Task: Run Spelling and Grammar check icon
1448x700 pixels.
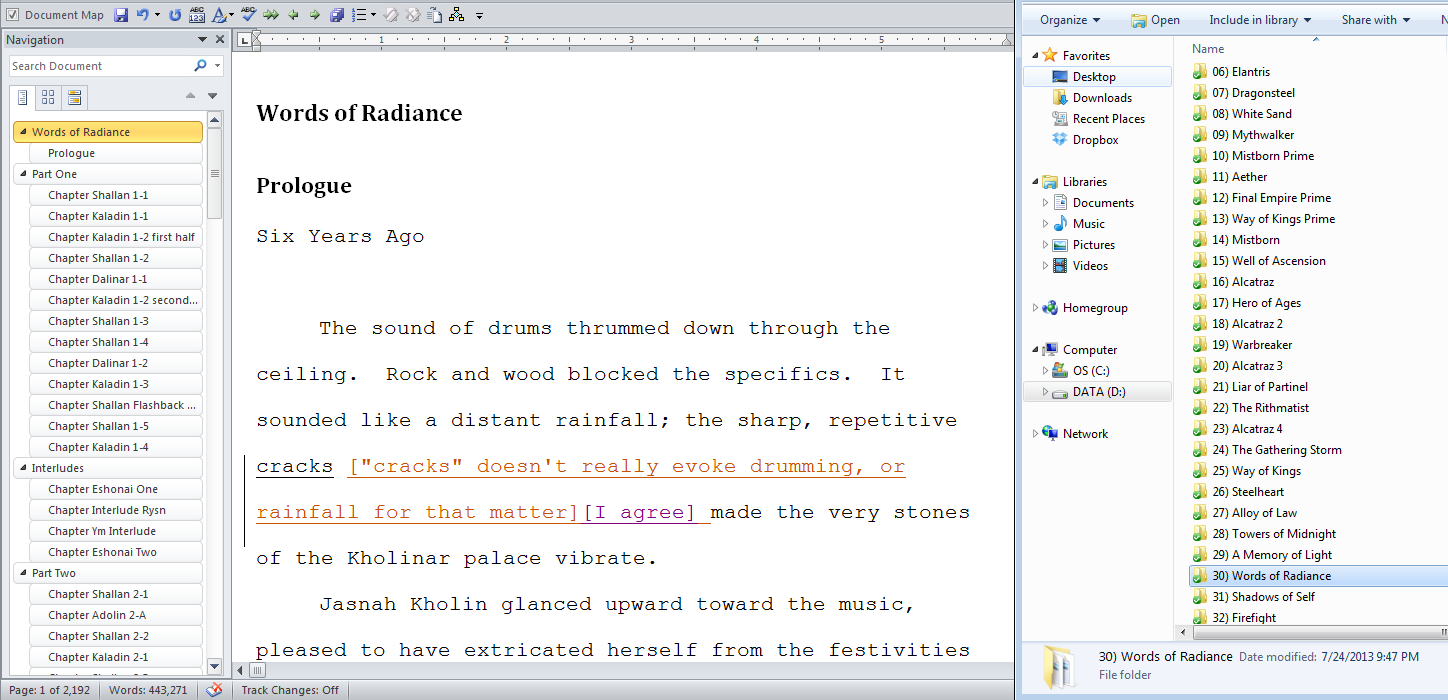Action: [x=249, y=15]
